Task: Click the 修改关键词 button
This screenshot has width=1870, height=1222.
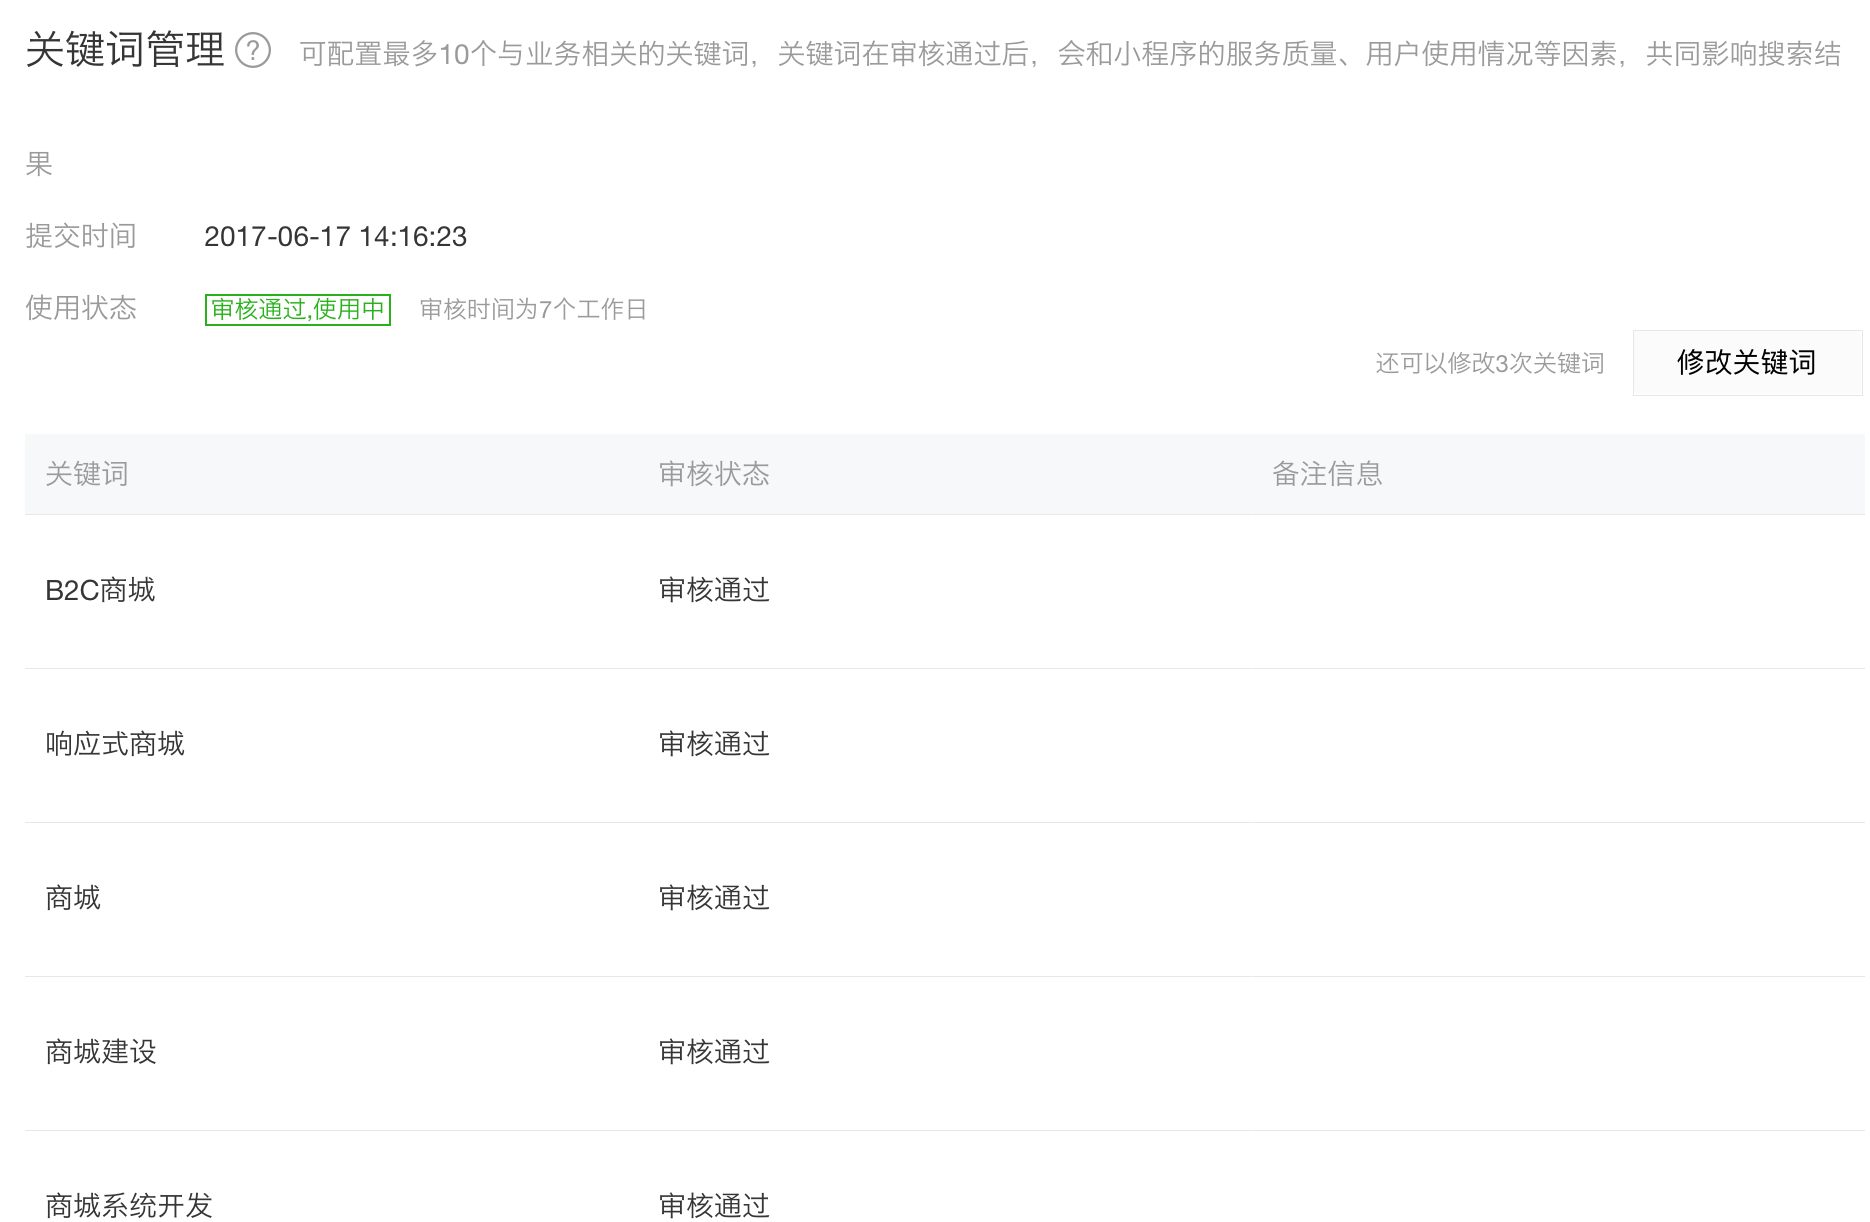Action: 1746,363
